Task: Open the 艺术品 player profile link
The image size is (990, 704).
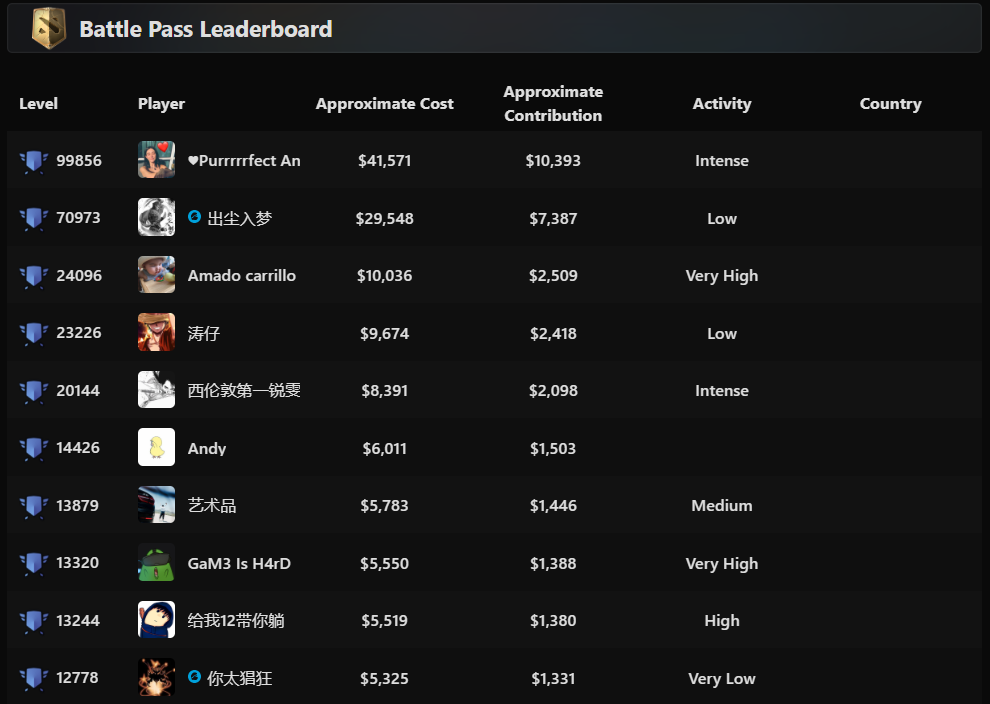Action: (x=212, y=505)
